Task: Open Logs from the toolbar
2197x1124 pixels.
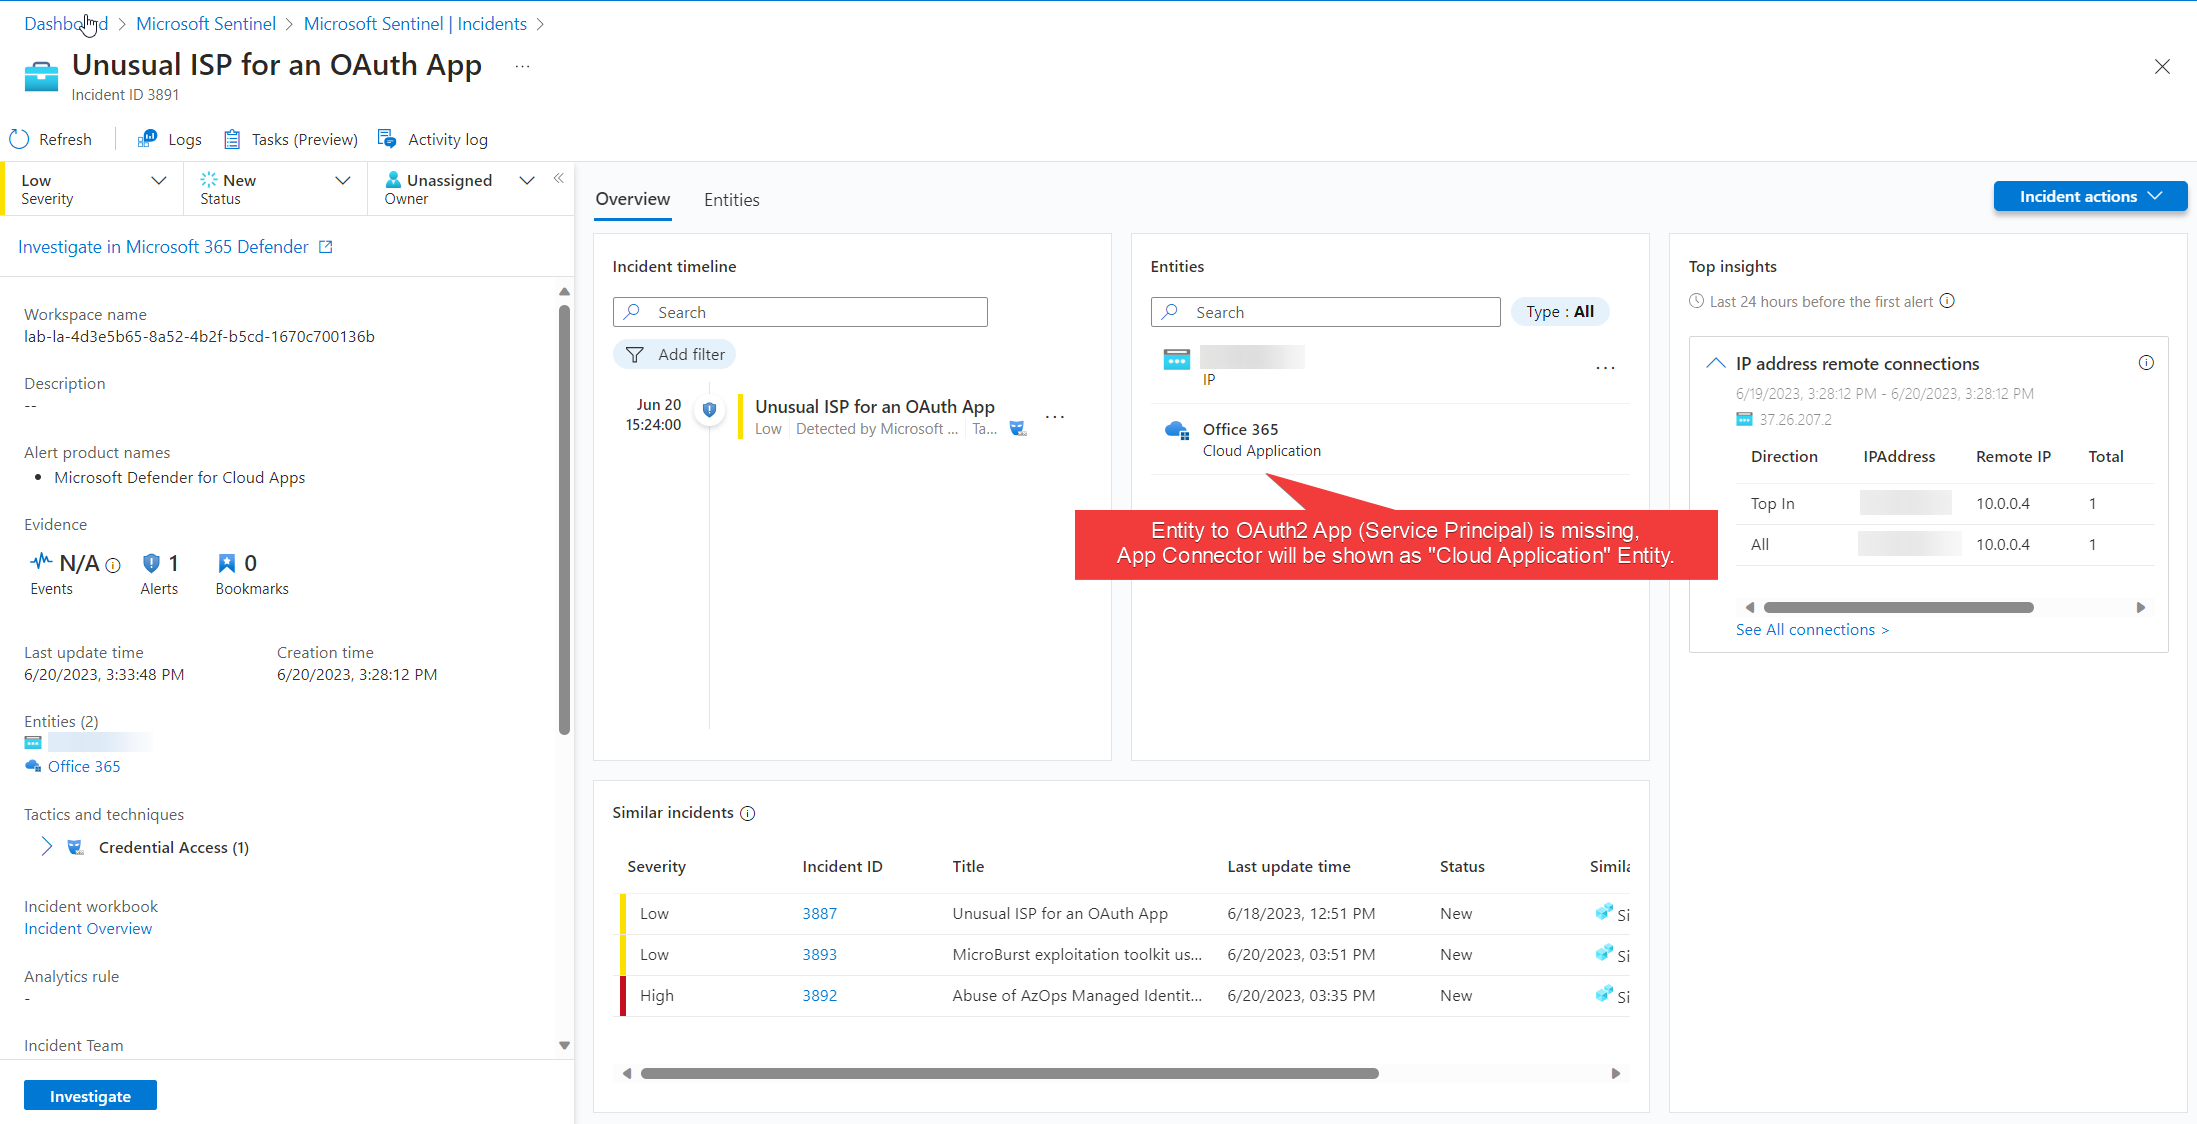Action: 170,139
